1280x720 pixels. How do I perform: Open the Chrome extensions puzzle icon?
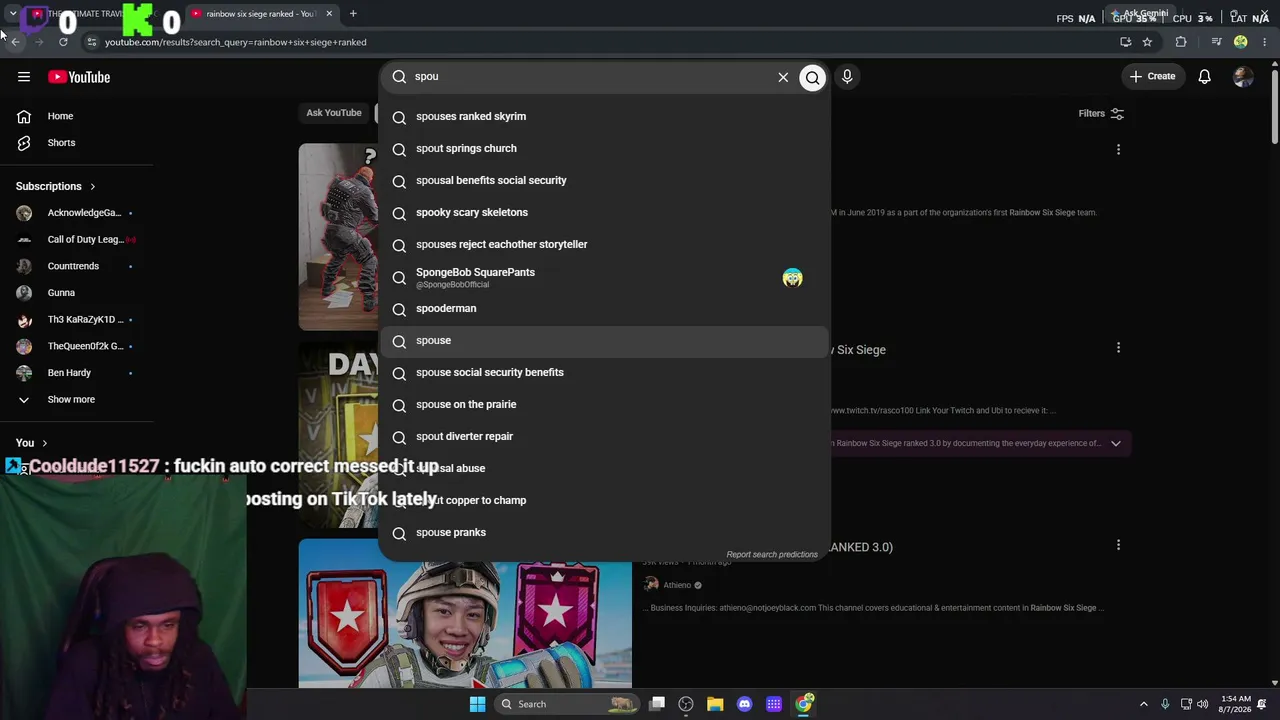pos(1181,42)
